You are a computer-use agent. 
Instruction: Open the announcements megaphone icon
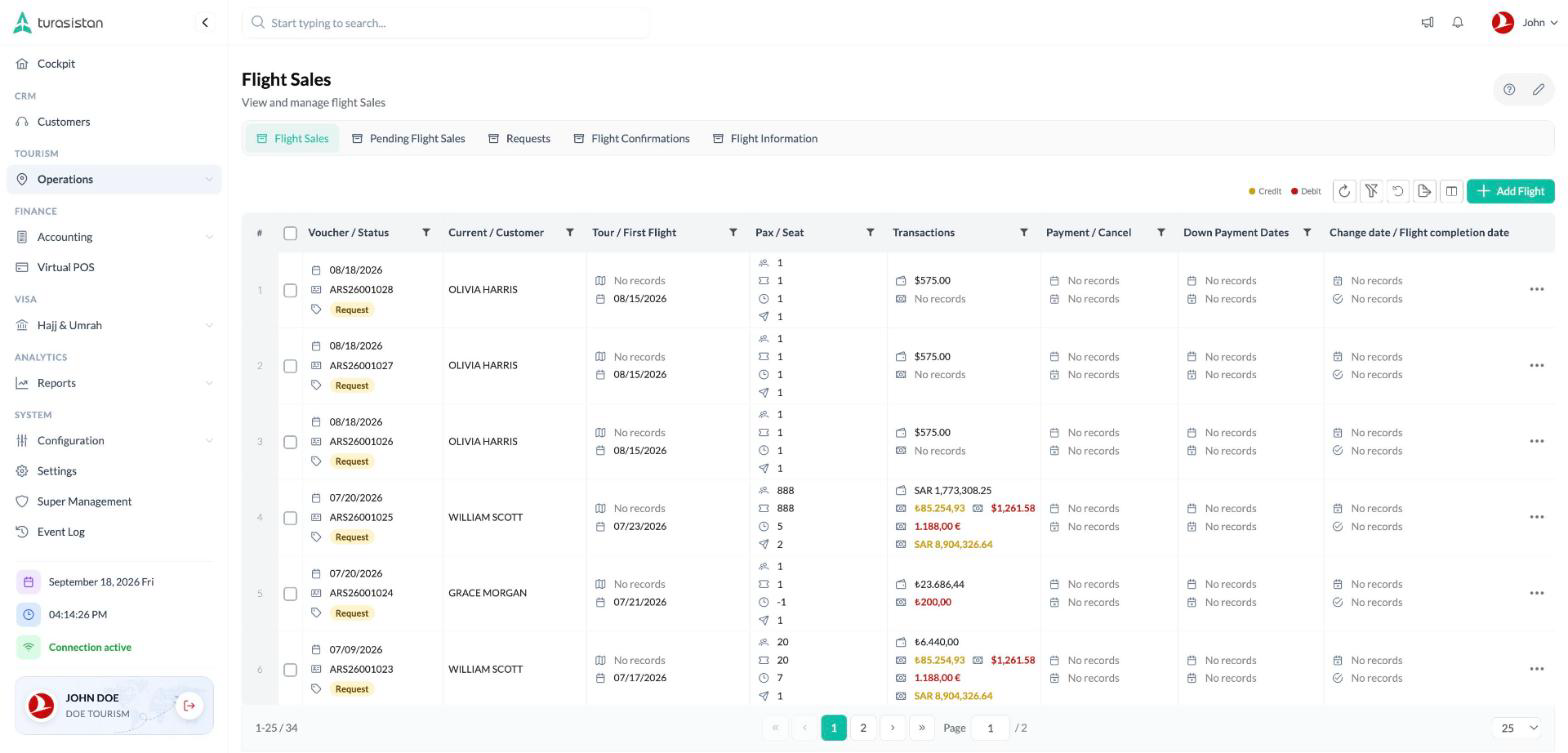tap(1427, 22)
